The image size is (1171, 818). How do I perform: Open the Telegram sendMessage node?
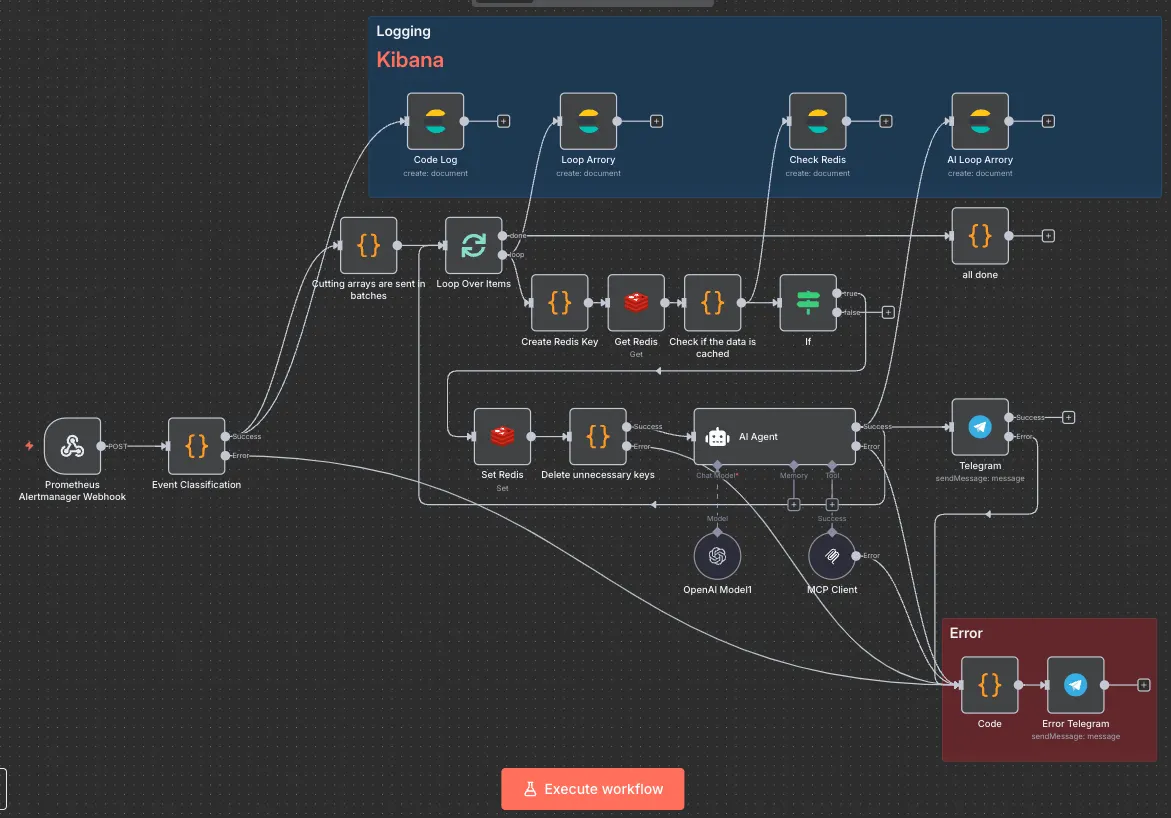[979, 426]
